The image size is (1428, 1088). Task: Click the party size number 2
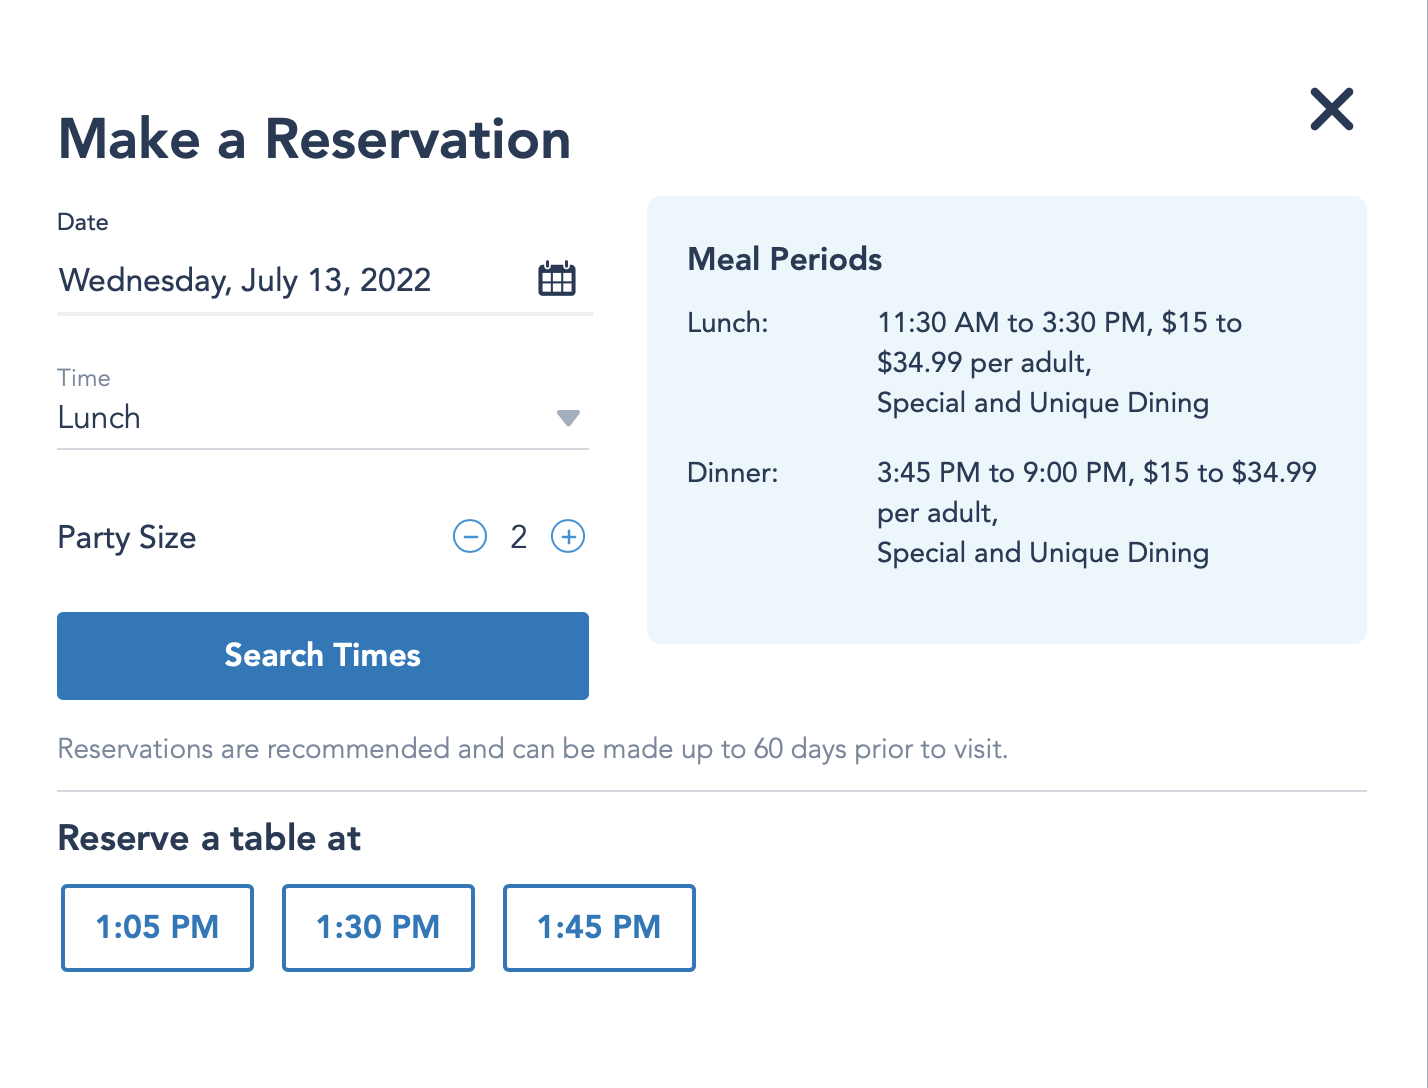pos(518,537)
